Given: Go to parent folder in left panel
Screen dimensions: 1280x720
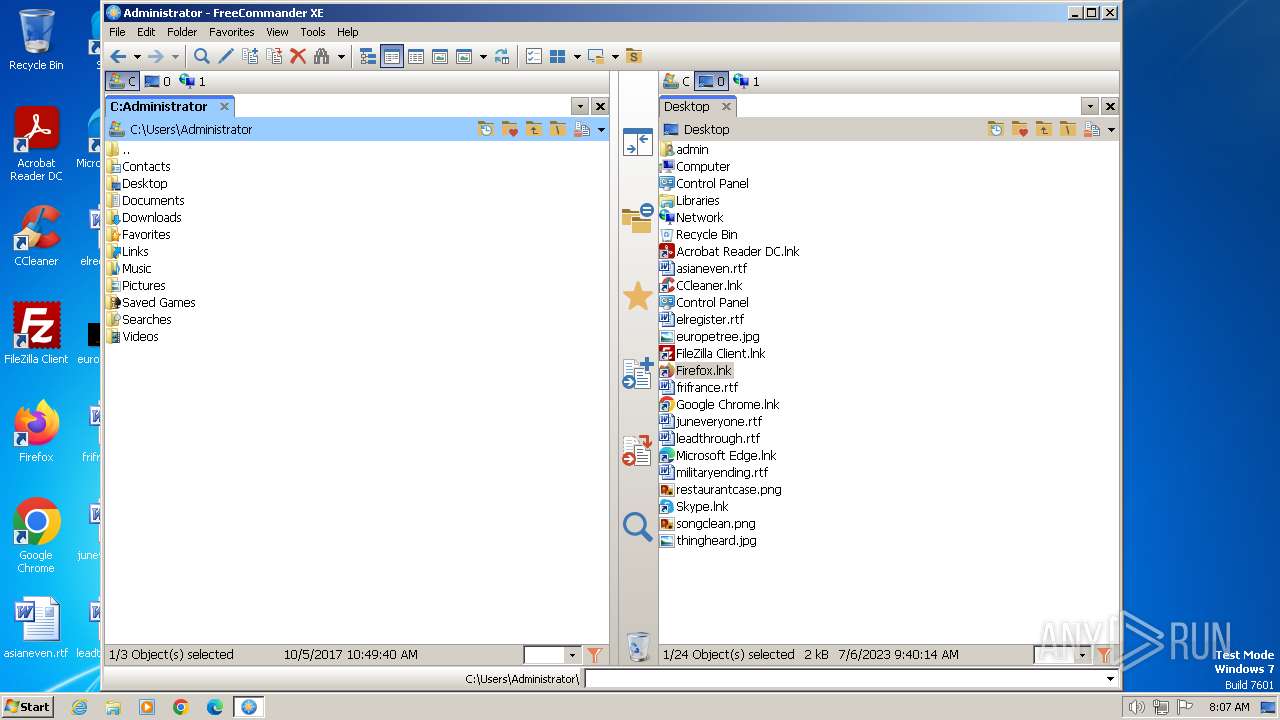Looking at the screenshot, I should [534, 129].
